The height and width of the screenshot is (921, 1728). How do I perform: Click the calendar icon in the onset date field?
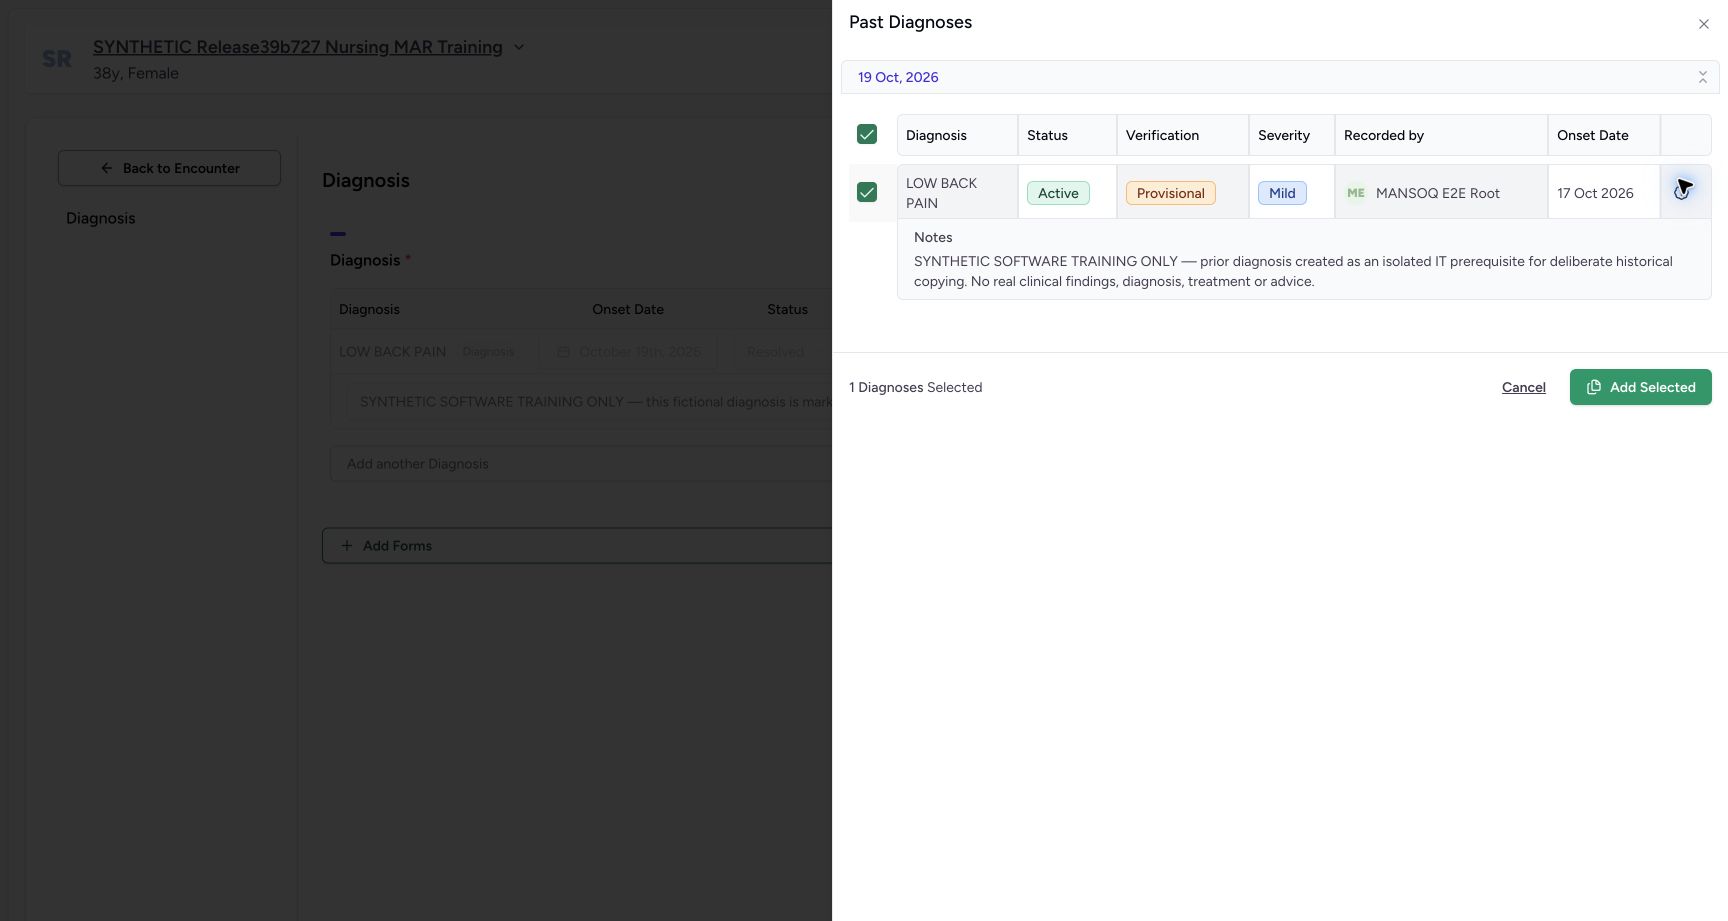click(563, 352)
